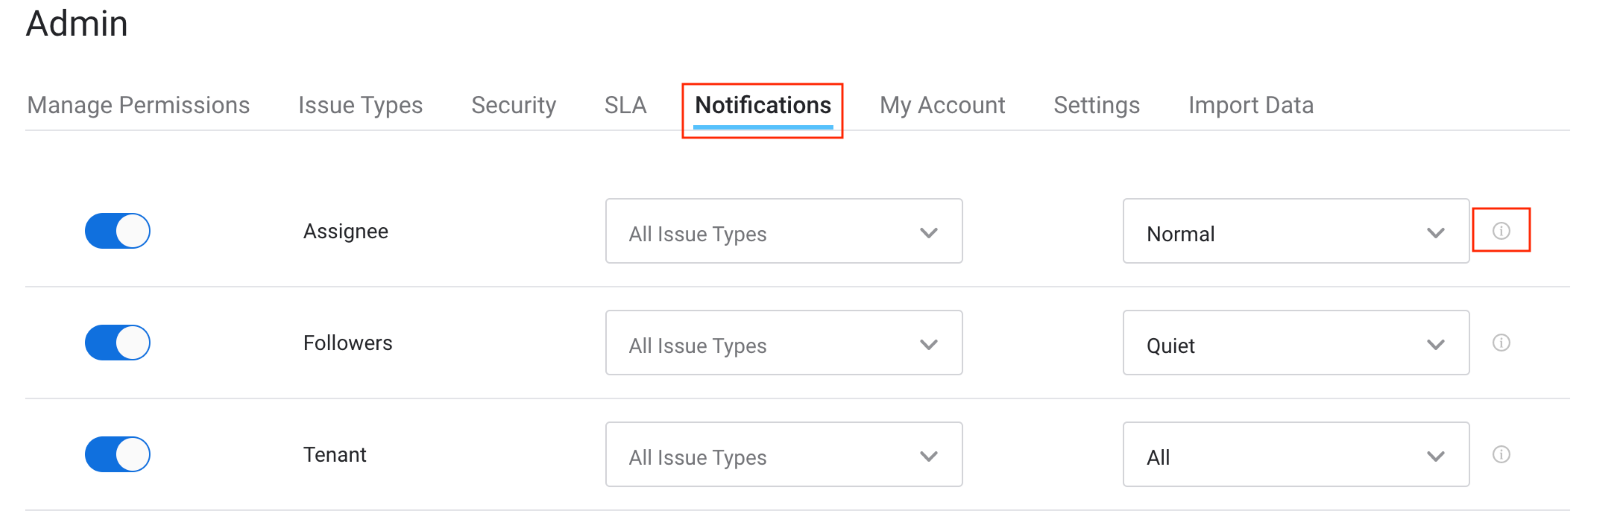Viewport: 1600px width, 511px height.
Task: Expand the Quiet notification level dropdown
Action: pyautogui.click(x=1296, y=343)
